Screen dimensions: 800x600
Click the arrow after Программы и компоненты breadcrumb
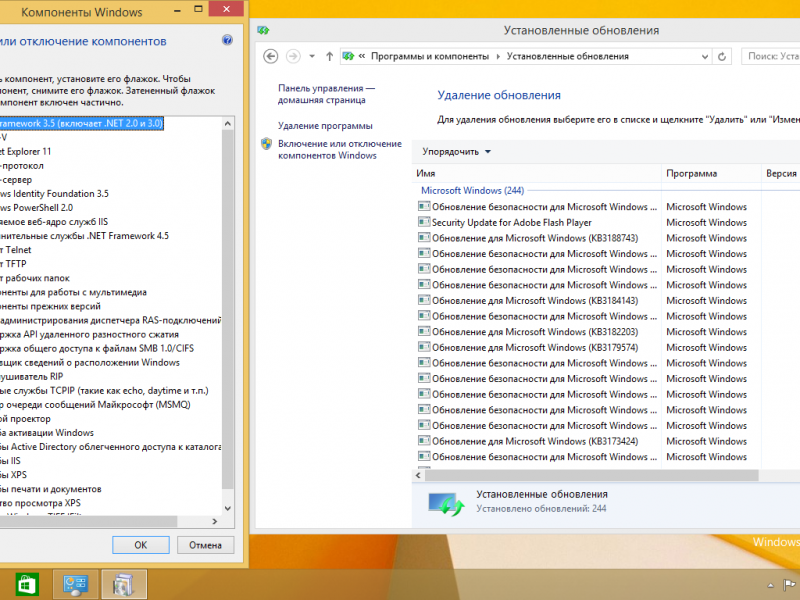(498, 56)
